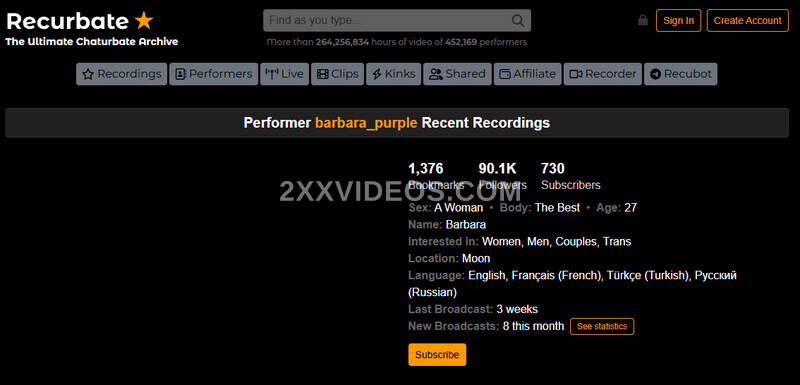Click the 'Location: Moon' text
This screenshot has width=800, height=385.
(x=449, y=259)
